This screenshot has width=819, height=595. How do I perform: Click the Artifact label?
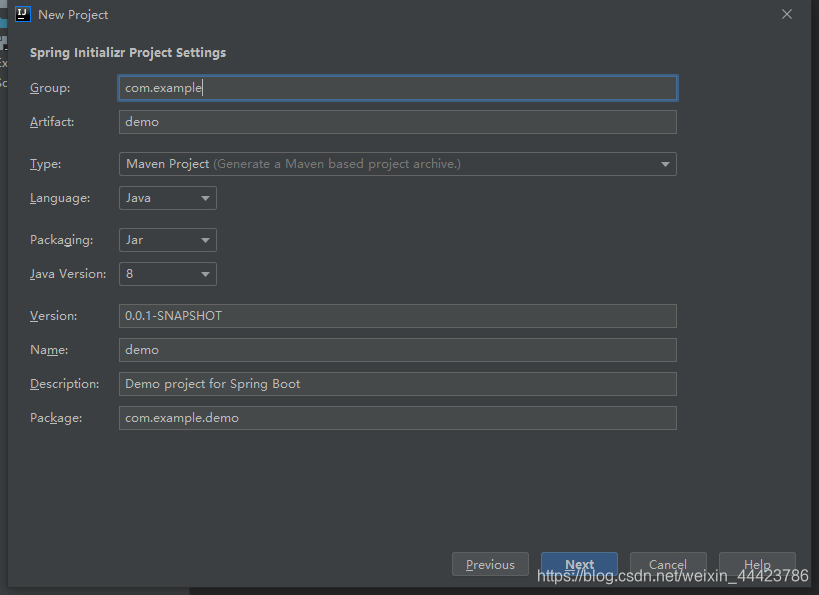click(52, 122)
